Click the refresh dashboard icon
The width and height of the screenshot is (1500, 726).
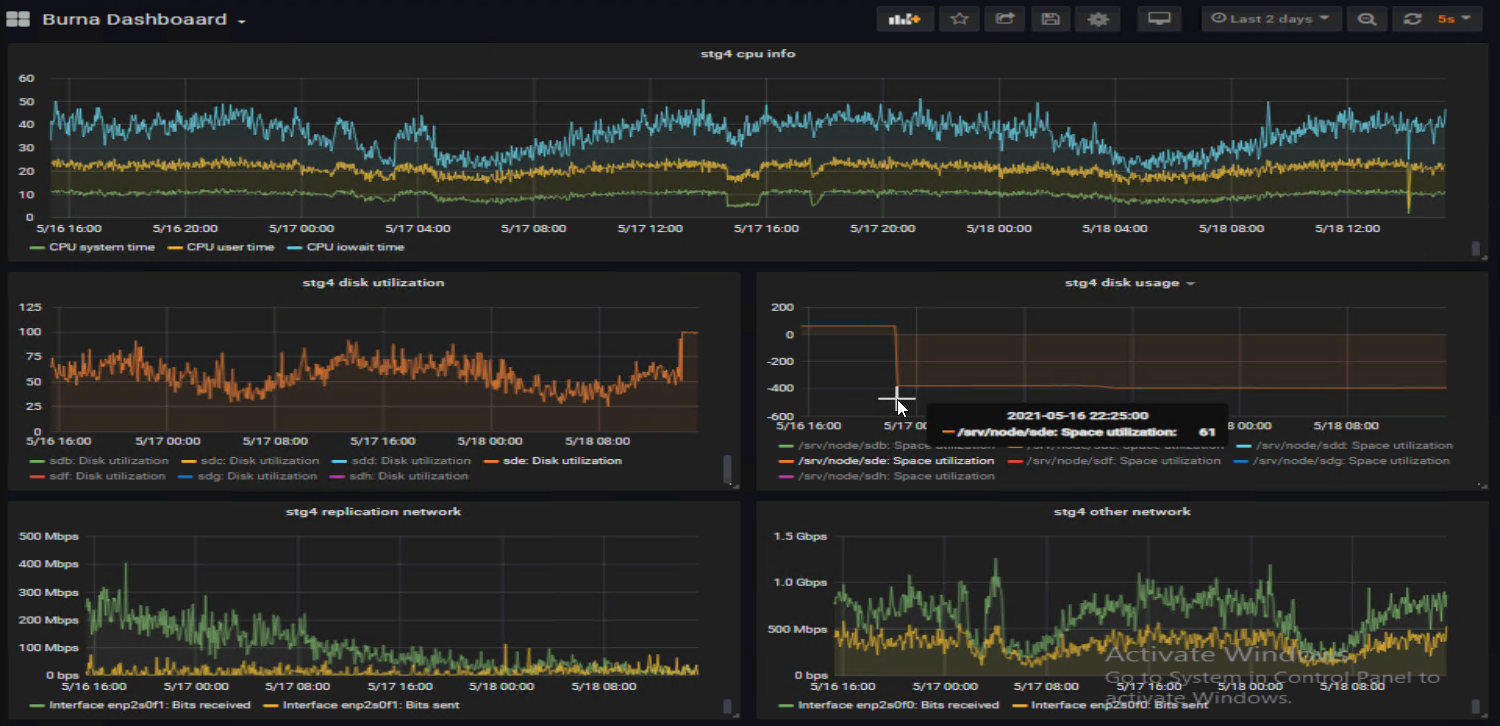1412,19
